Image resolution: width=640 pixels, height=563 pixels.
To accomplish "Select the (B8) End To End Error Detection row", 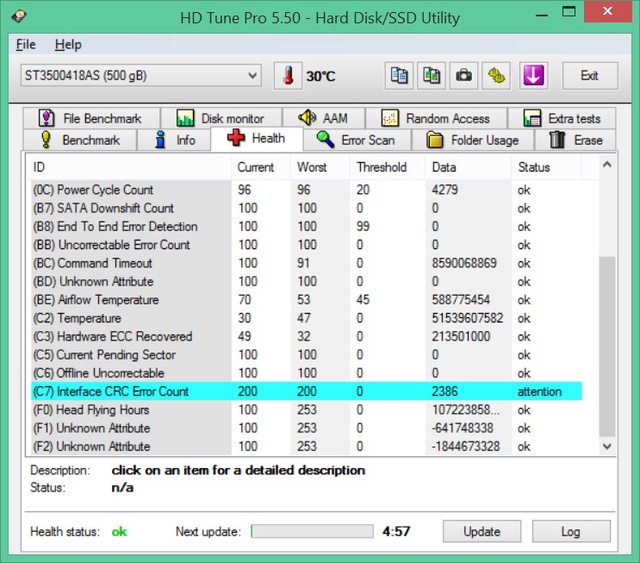I will point(306,227).
